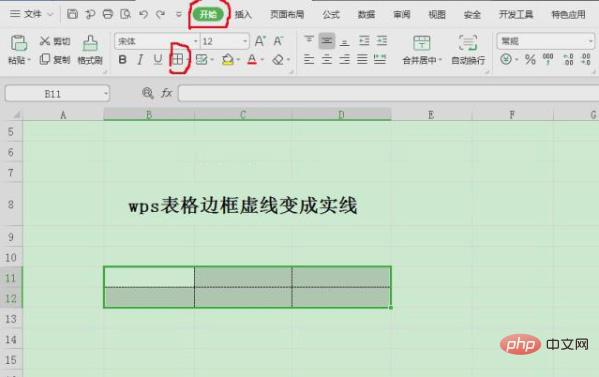This screenshot has height=377, width=599.
Task: Click the borders icon
Action: coord(177,59)
